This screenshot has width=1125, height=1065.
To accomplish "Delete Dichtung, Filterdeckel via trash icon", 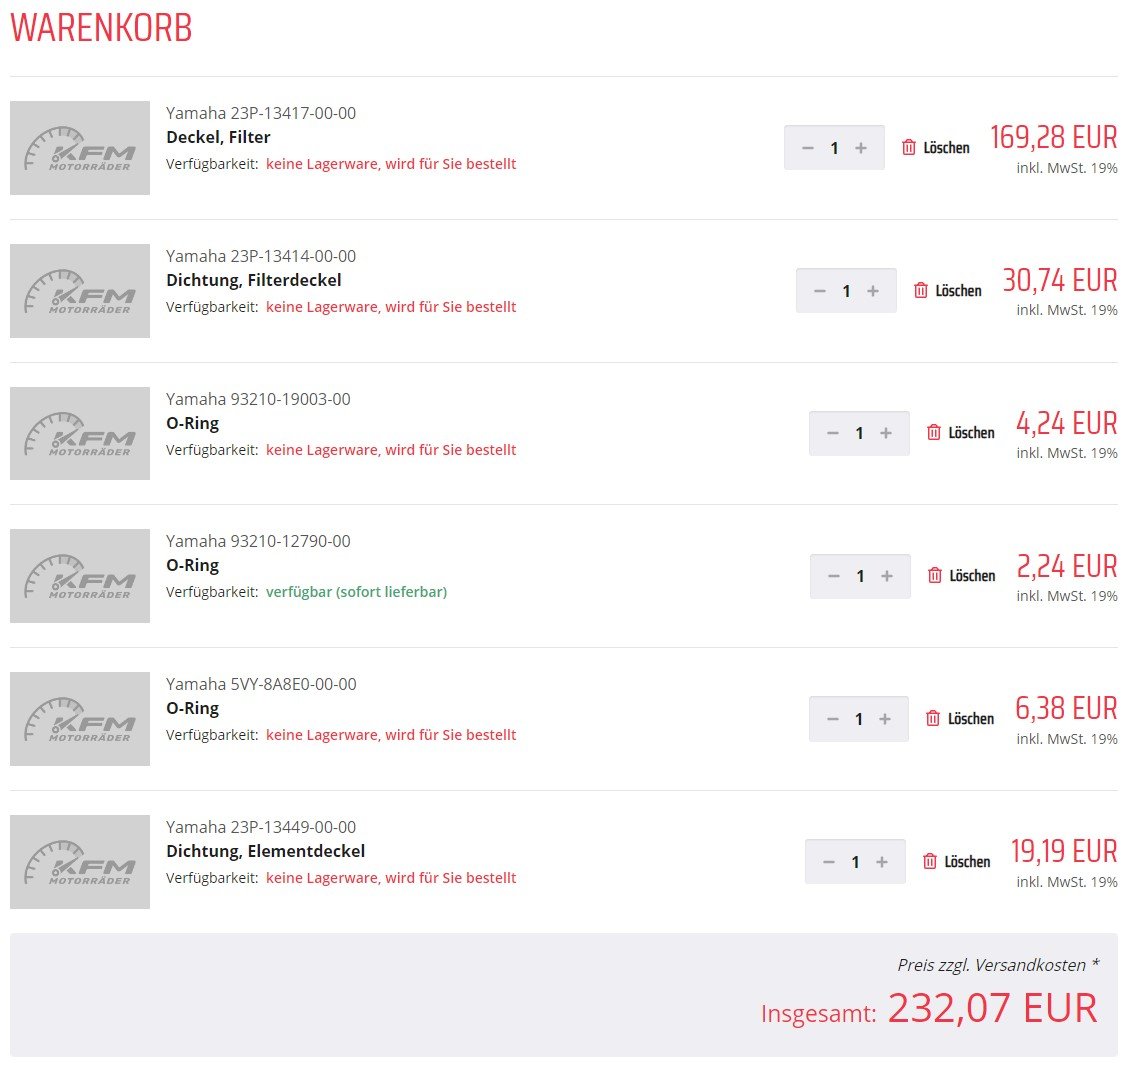I will point(921,291).
